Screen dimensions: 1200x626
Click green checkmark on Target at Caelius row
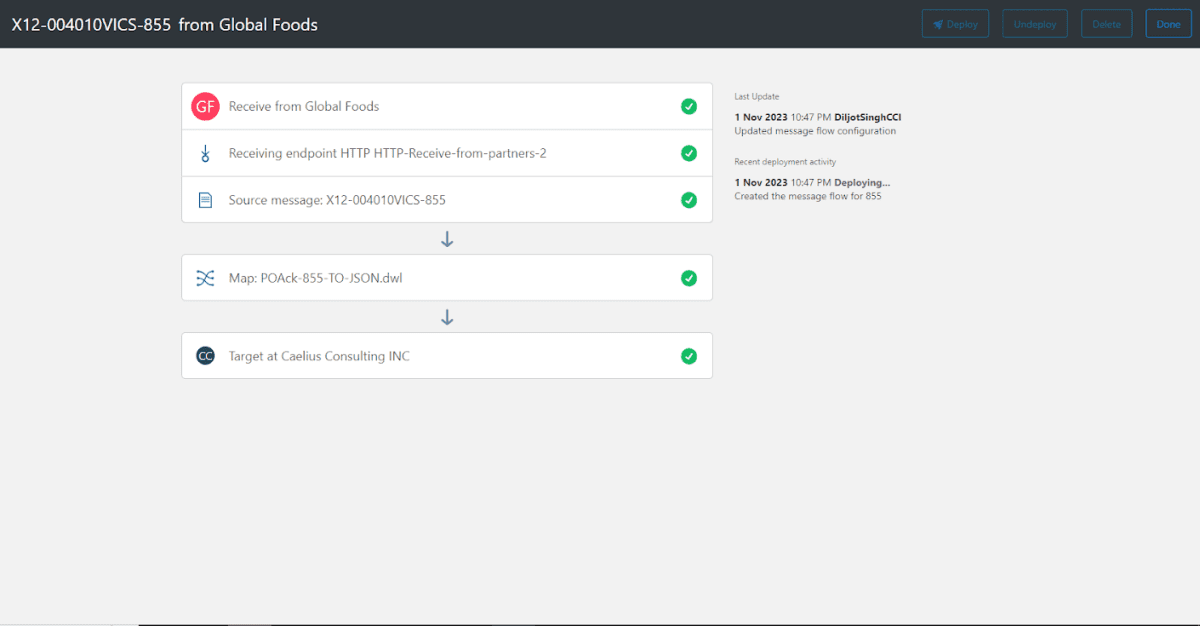click(x=689, y=356)
